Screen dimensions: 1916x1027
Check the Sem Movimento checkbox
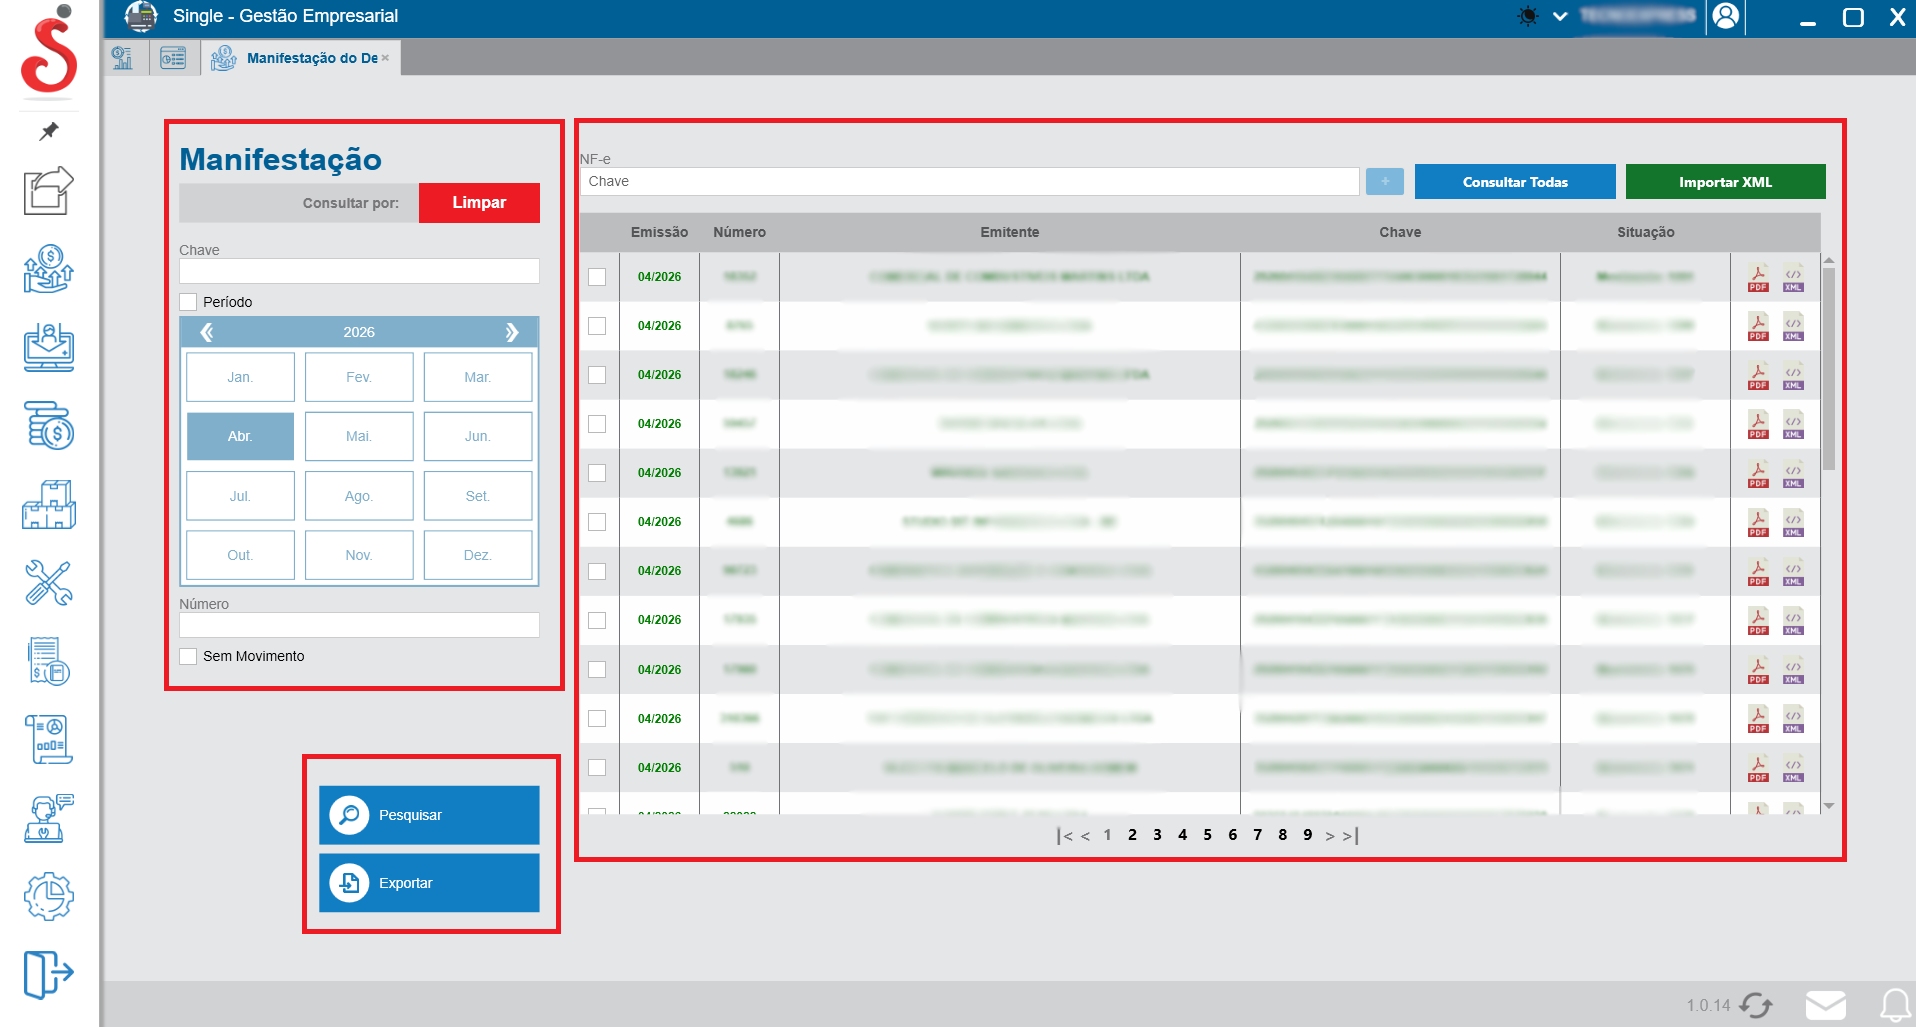[188, 656]
